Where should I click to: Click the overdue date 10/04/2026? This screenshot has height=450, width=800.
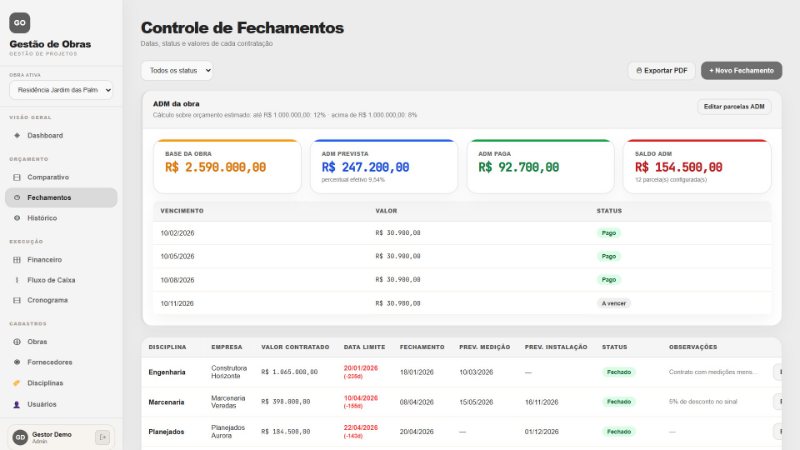pyautogui.click(x=361, y=398)
